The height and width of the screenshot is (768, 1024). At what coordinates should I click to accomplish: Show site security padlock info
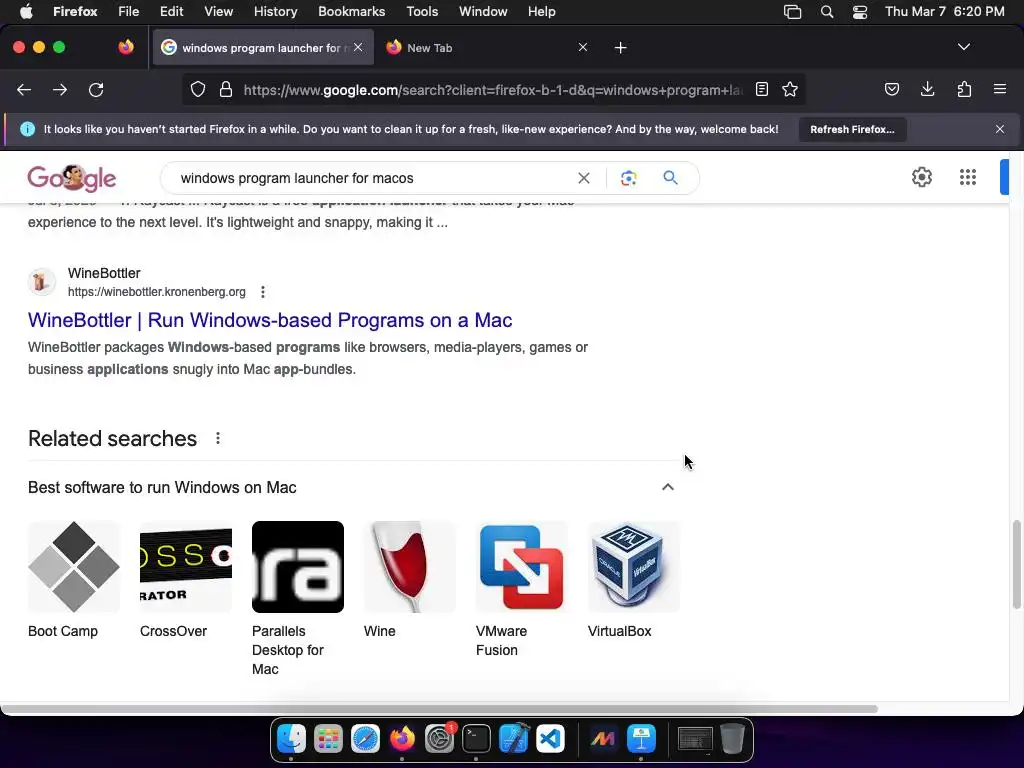(226, 89)
